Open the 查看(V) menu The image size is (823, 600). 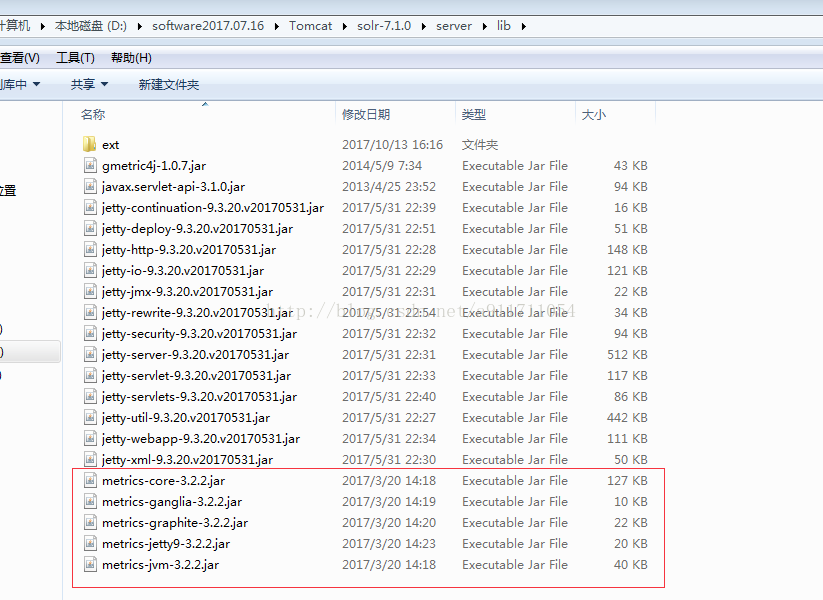[x=20, y=58]
